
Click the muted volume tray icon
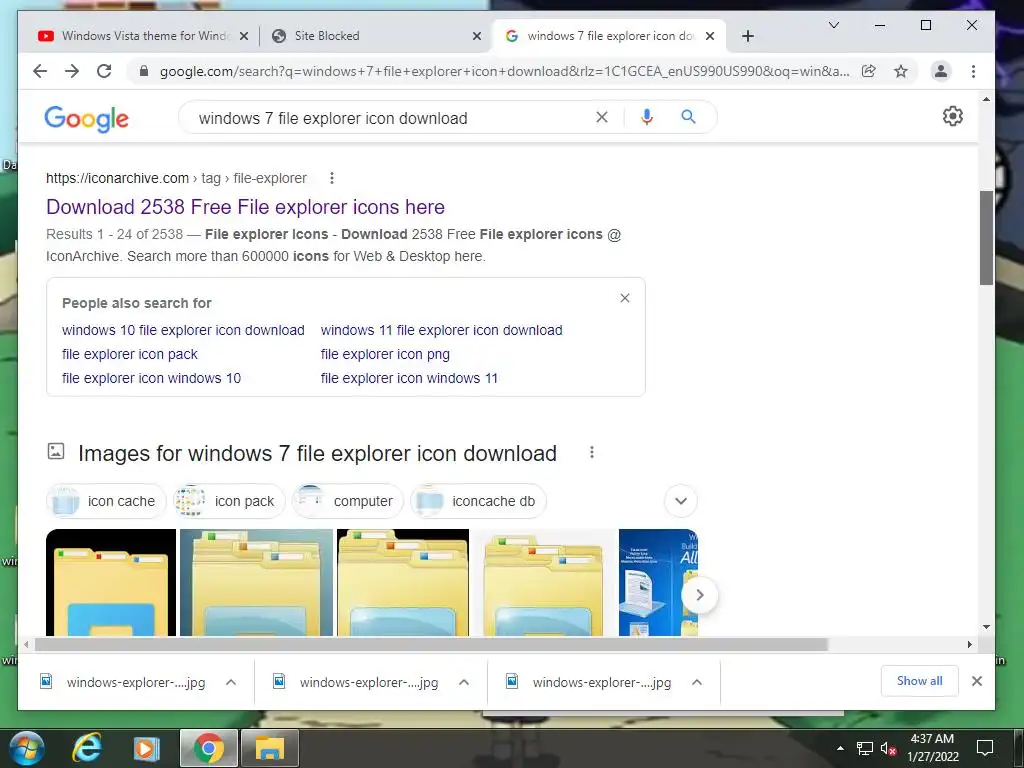coord(888,748)
